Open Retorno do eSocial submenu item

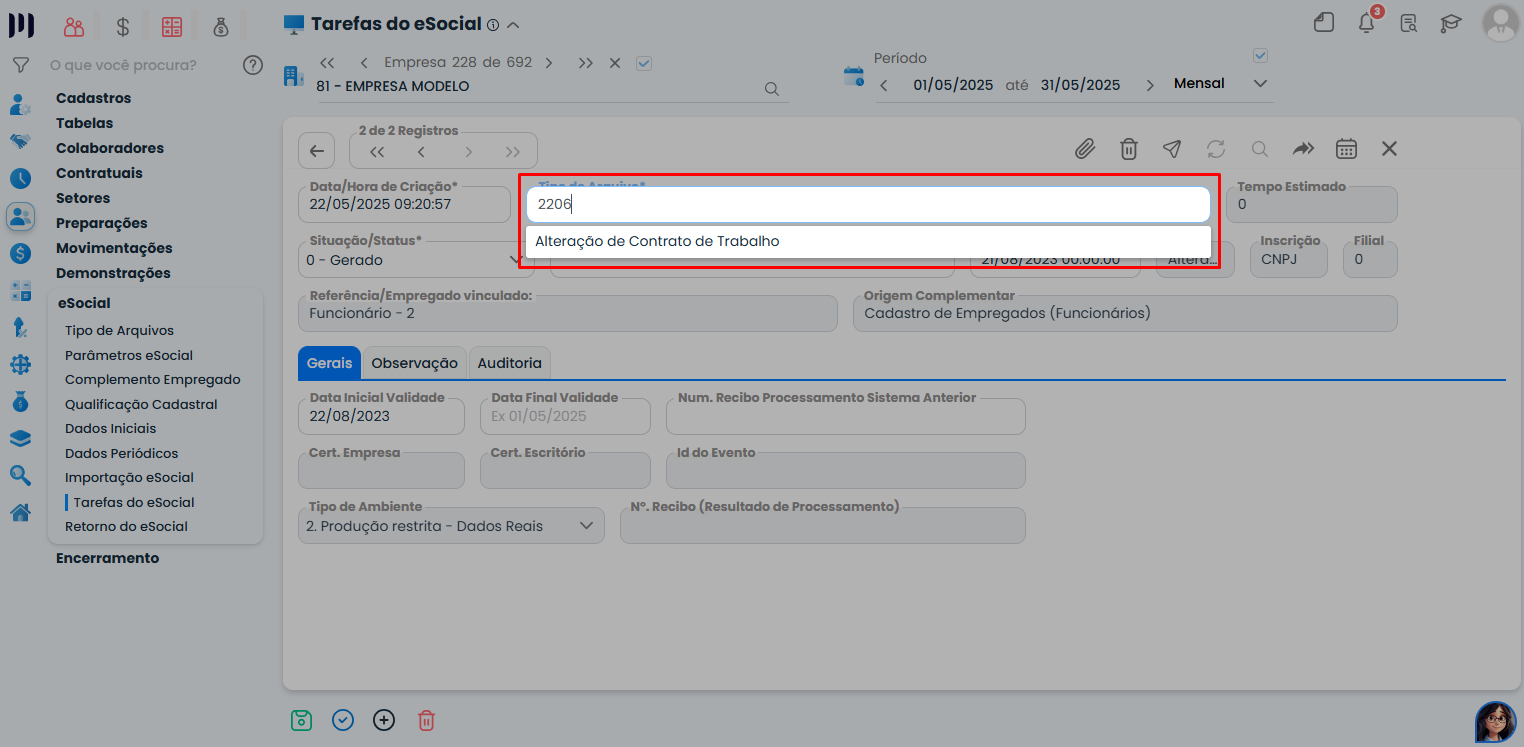click(x=126, y=526)
